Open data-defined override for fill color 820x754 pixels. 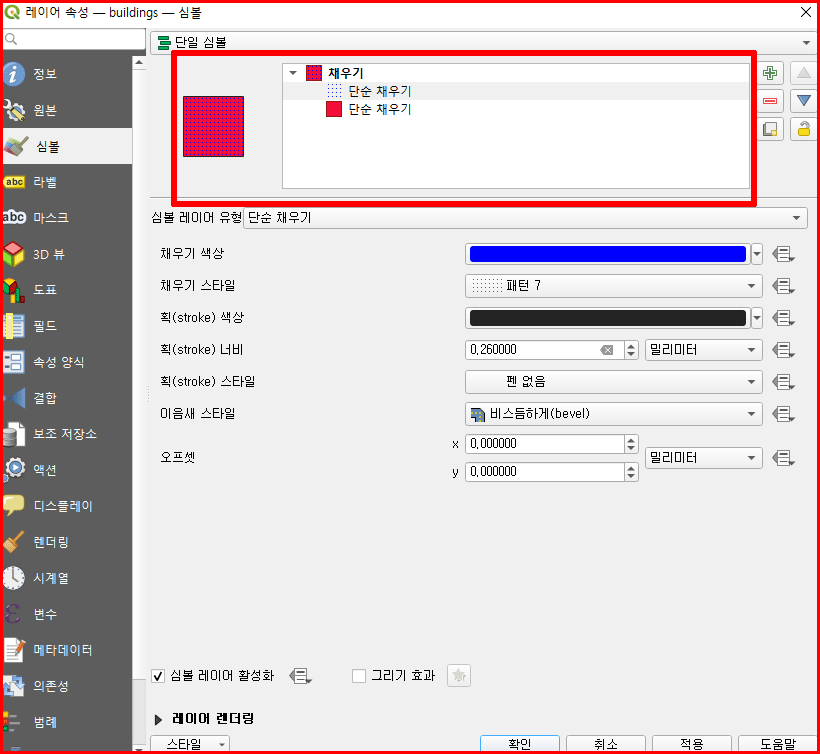point(783,255)
